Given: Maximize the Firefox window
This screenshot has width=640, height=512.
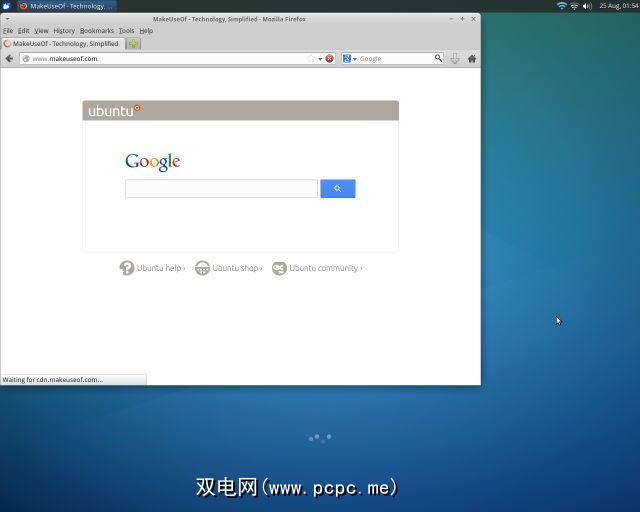Looking at the screenshot, I should pos(462,19).
